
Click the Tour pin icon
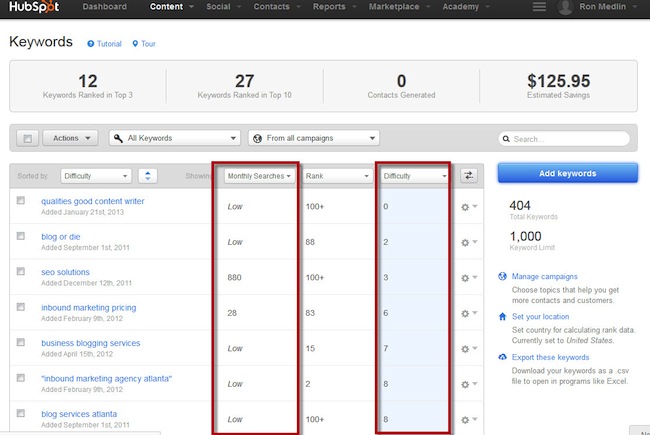[135, 44]
